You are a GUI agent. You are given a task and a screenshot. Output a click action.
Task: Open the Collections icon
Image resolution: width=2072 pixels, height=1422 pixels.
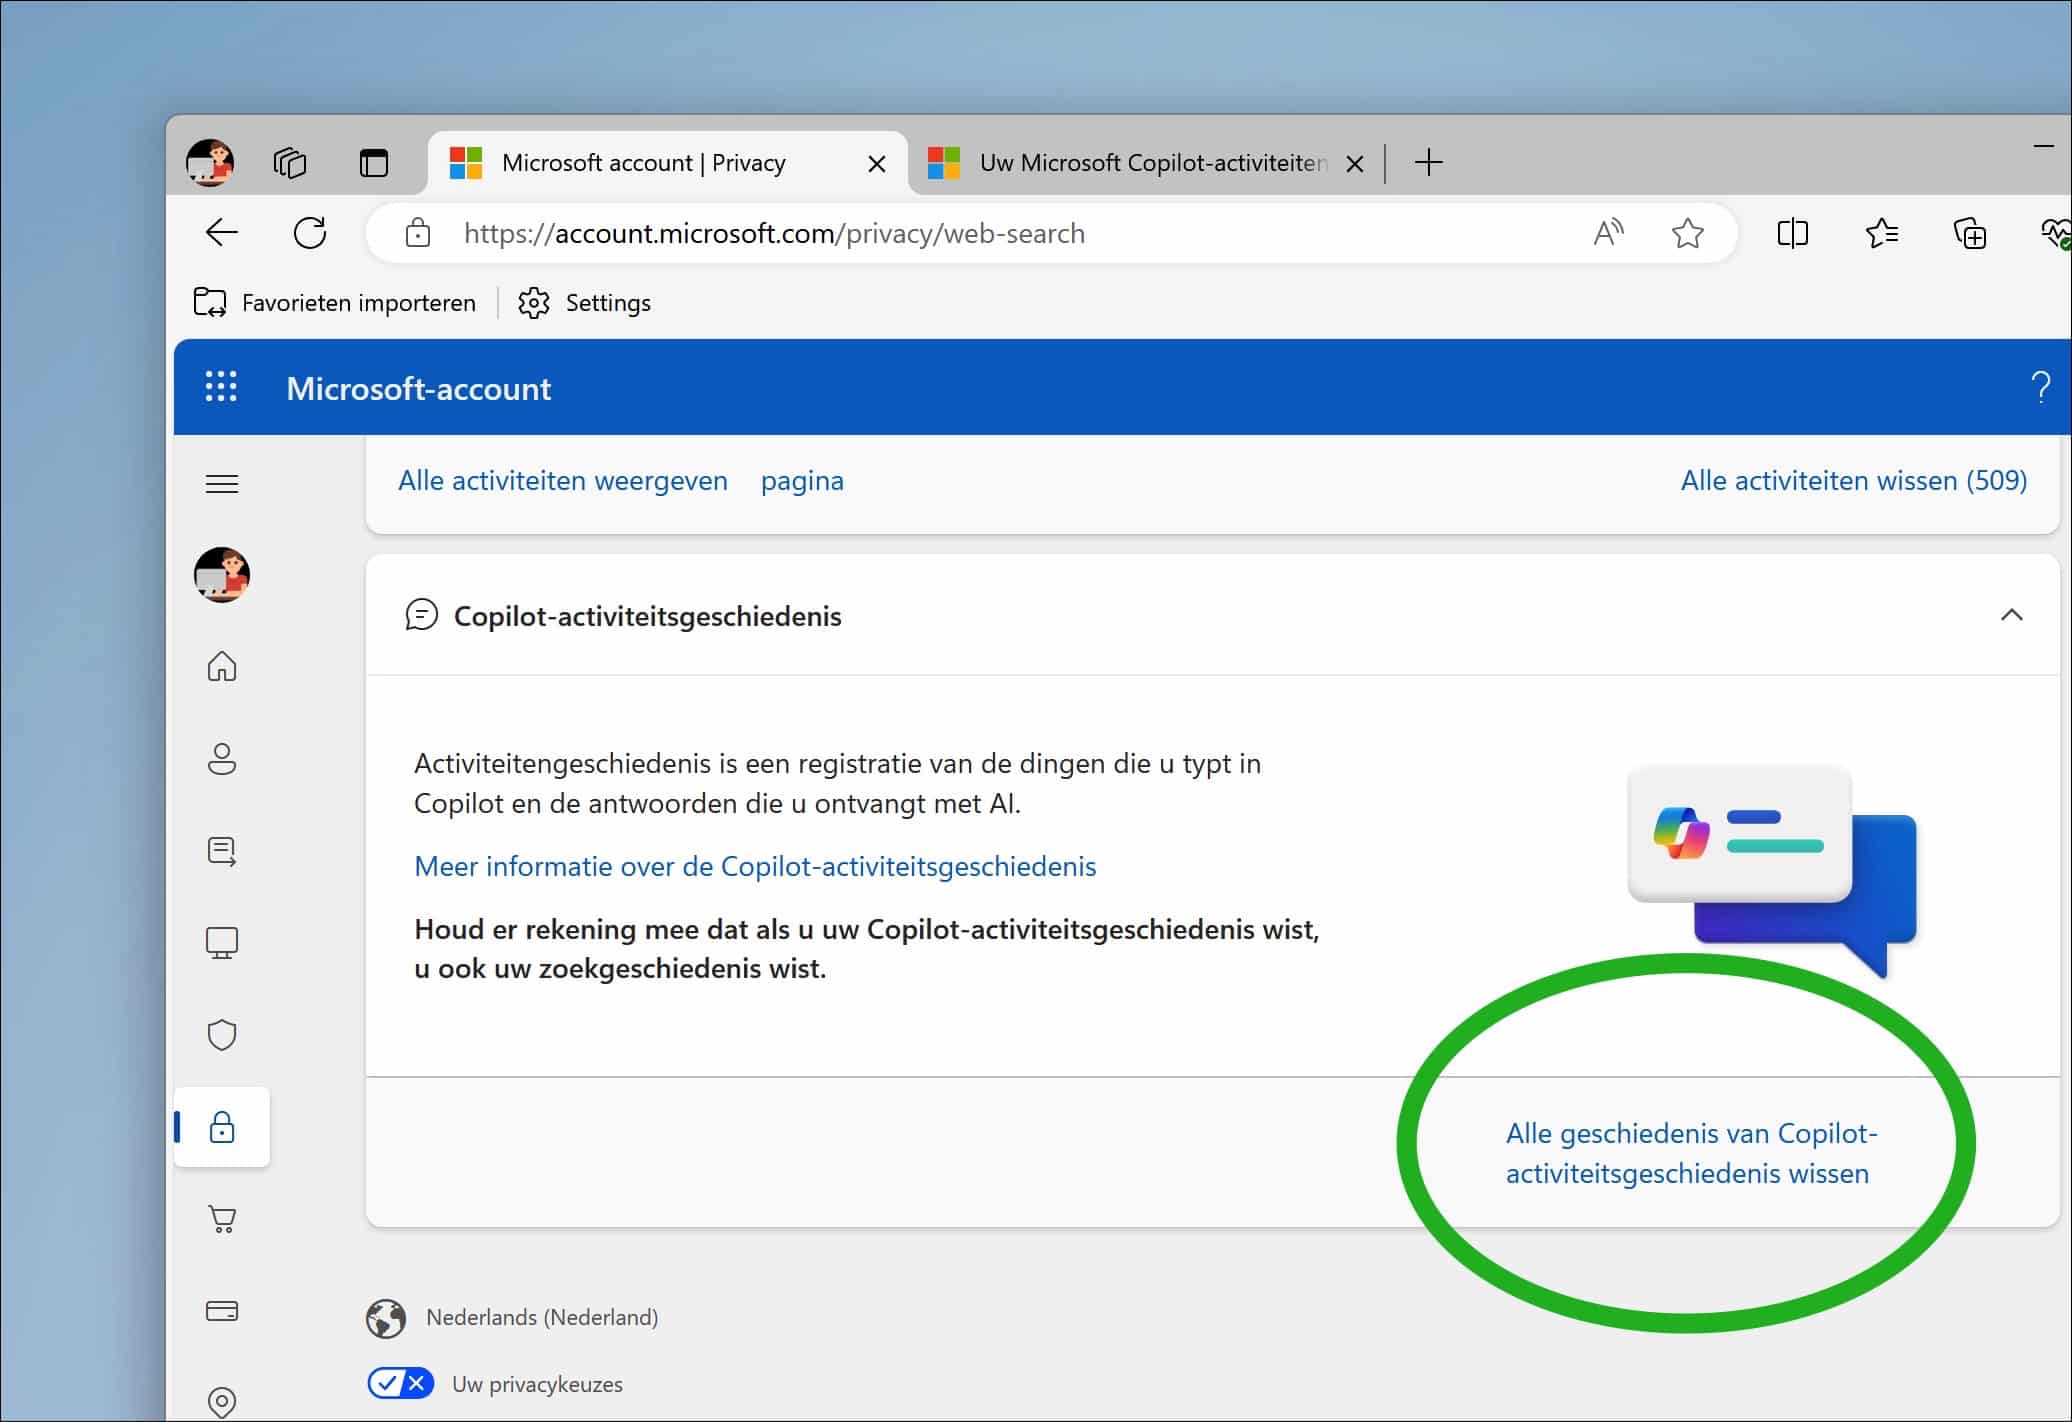(x=1970, y=233)
